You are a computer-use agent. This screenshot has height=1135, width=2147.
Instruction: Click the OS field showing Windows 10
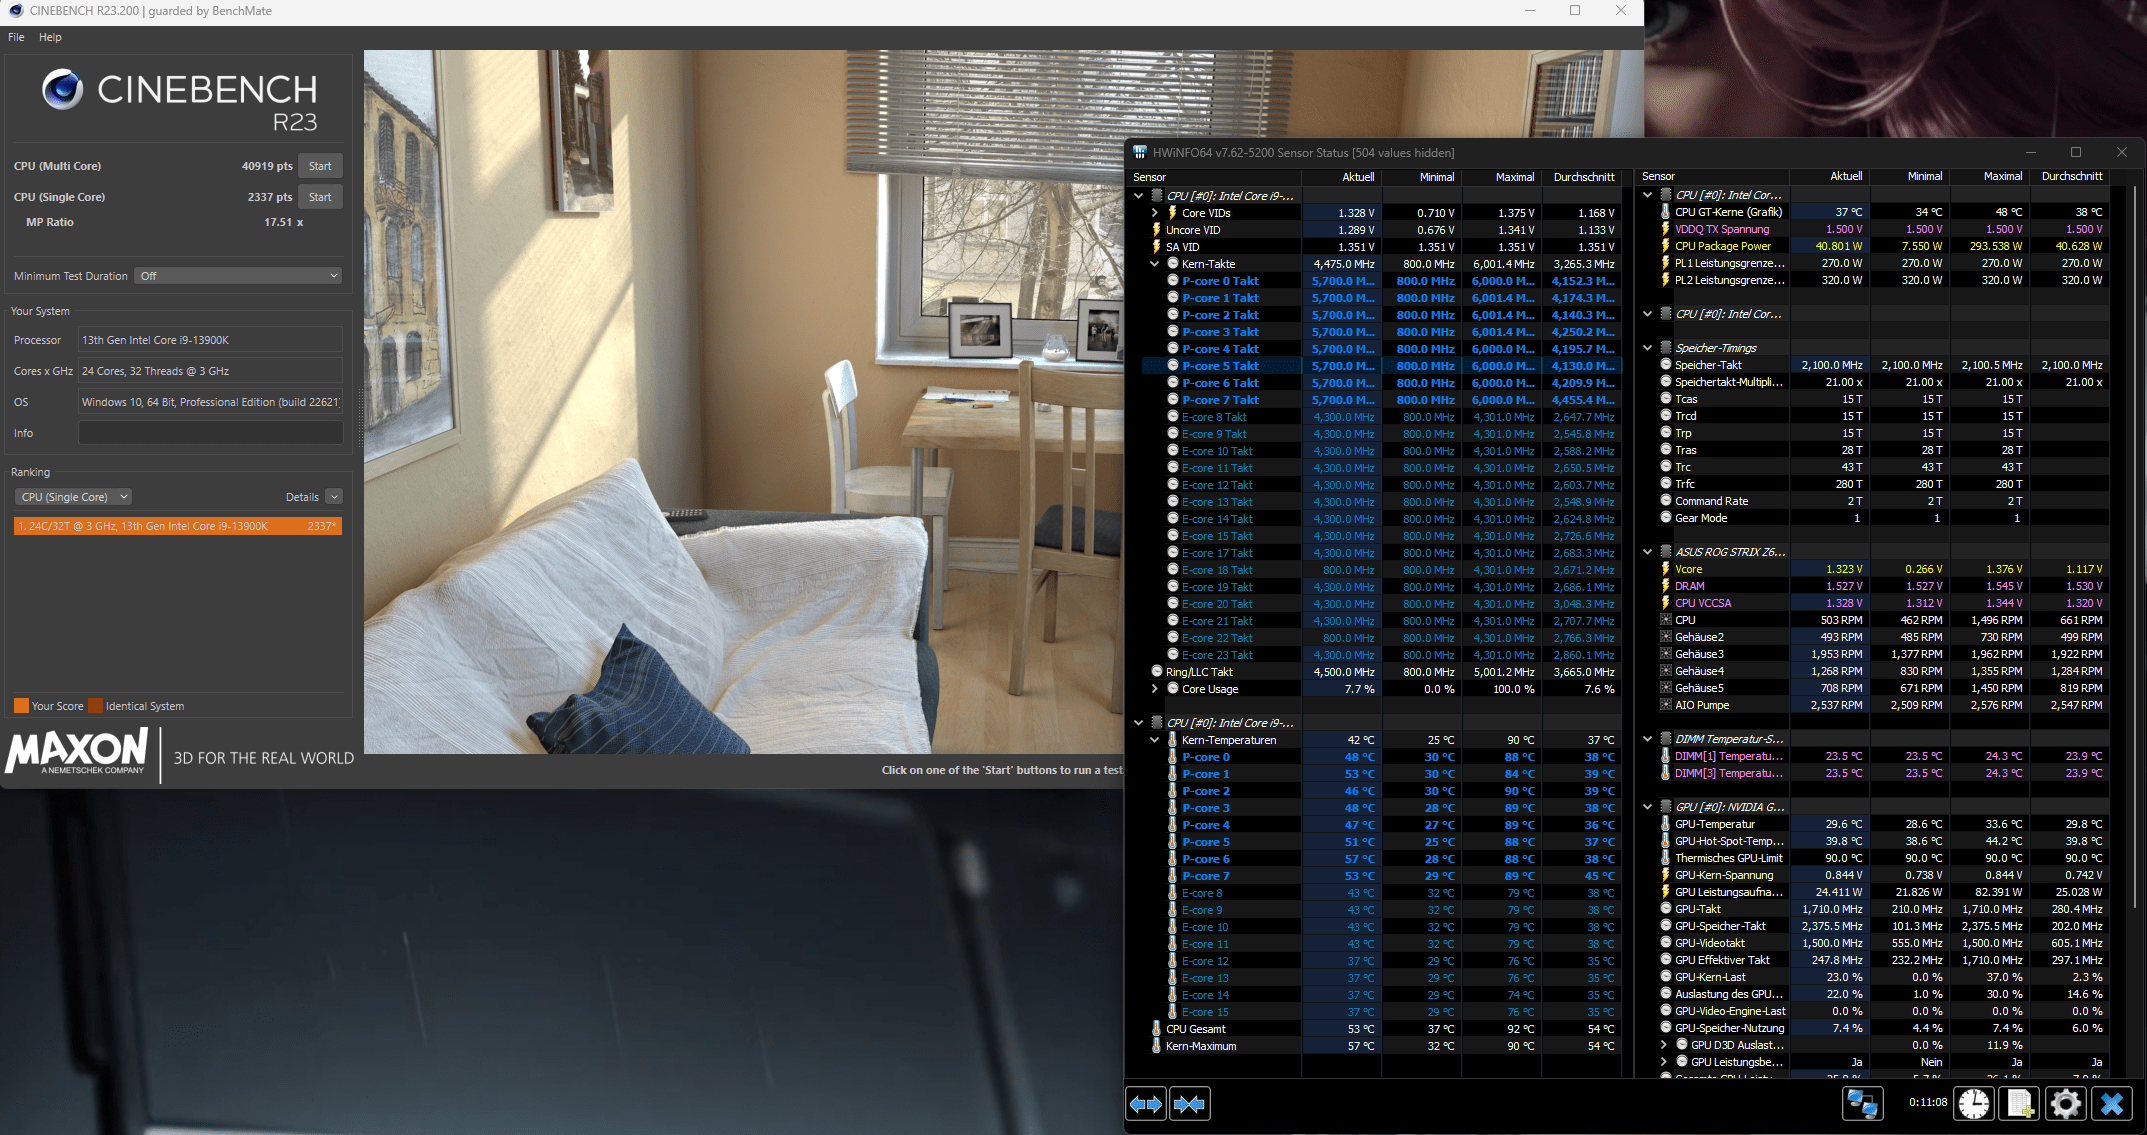(x=210, y=402)
